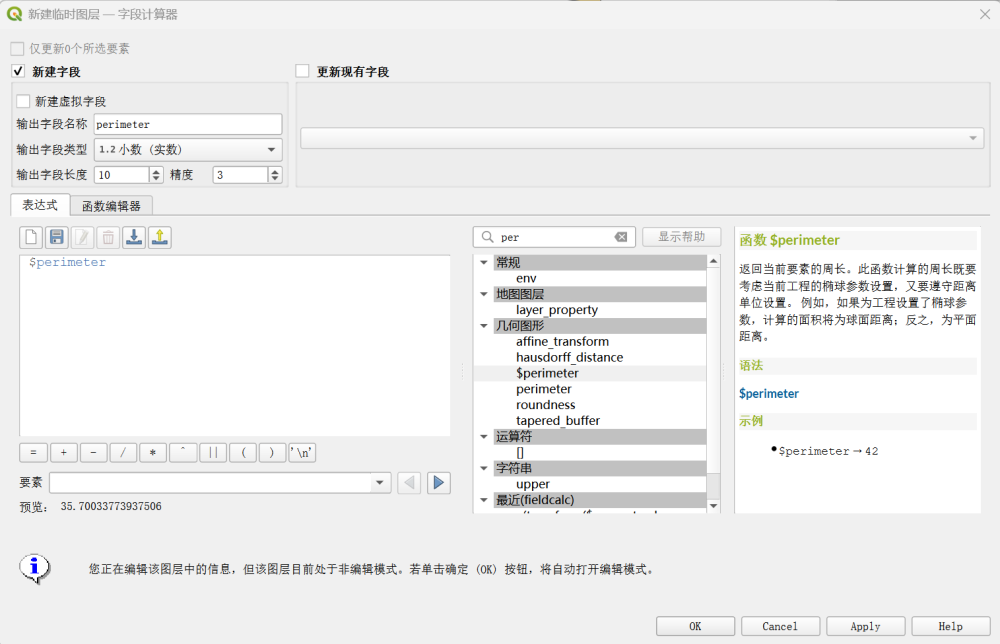Enable the 新建虚拟字段 checkbox

(x=23, y=101)
